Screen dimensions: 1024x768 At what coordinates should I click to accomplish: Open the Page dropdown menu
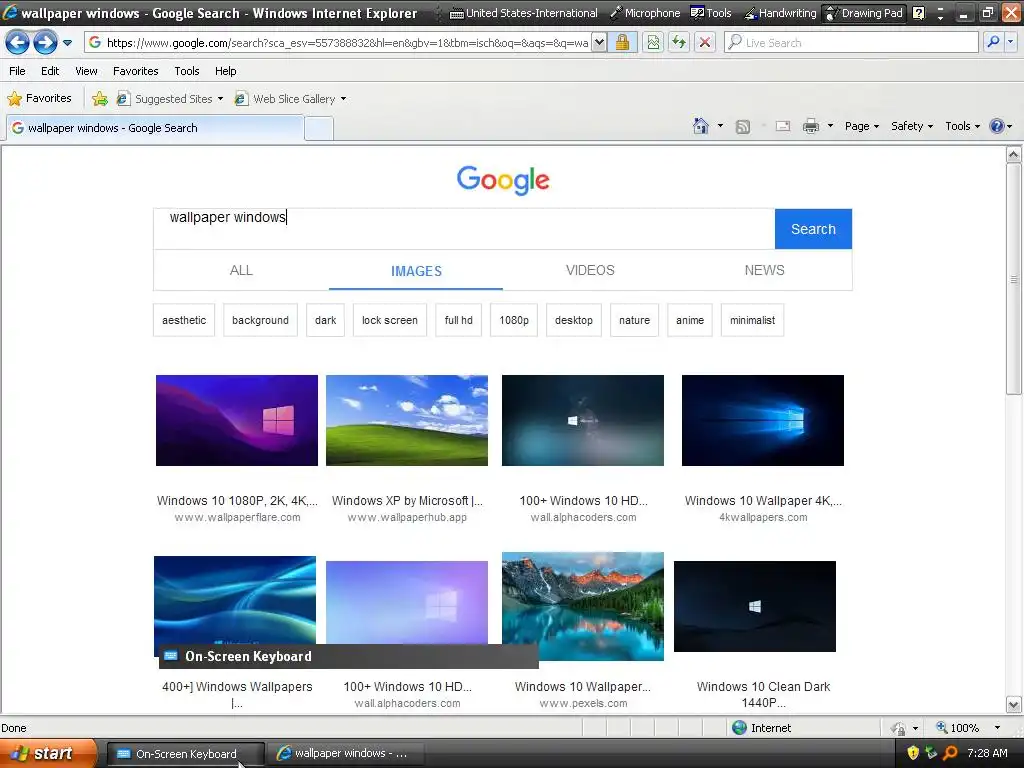coord(861,126)
